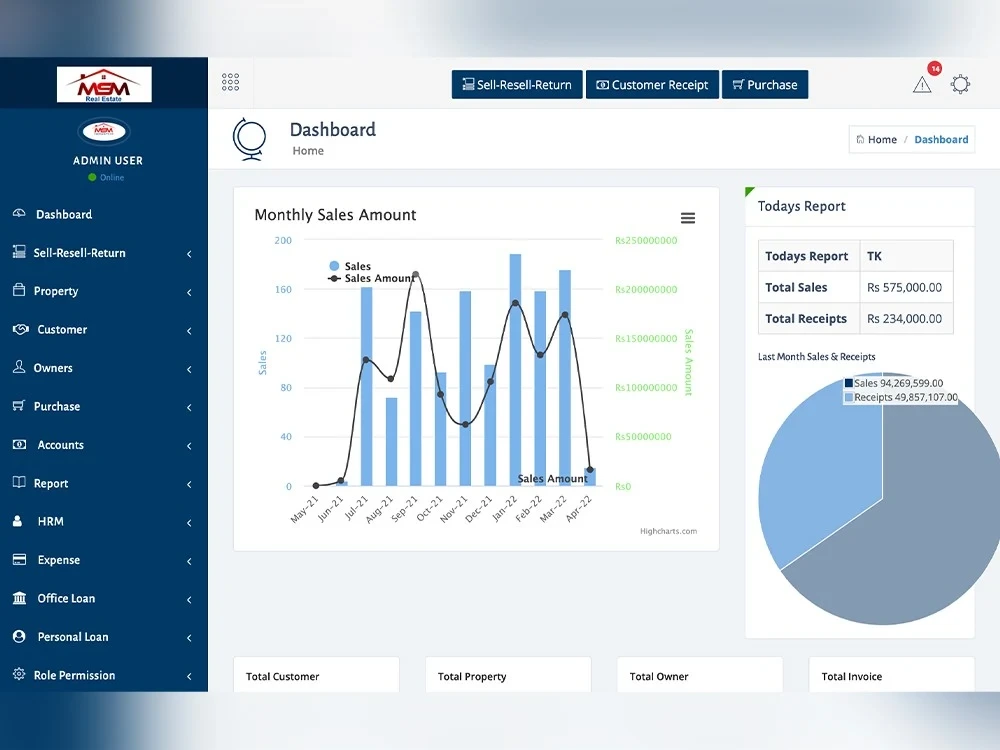This screenshot has width=1000, height=750.
Task: Click the Rs 234,000.00 Total Receipts value
Action: pos(904,319)
